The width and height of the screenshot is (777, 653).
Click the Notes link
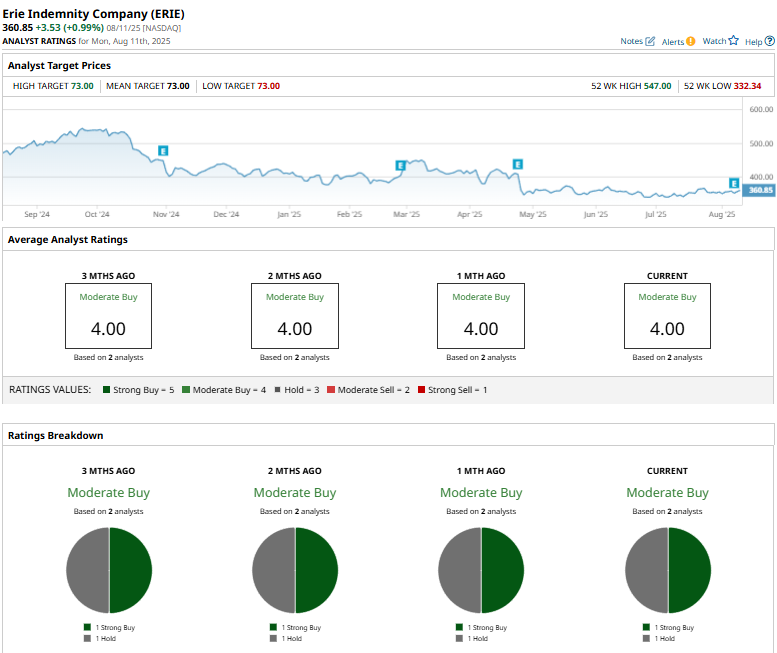coord(631,41)
